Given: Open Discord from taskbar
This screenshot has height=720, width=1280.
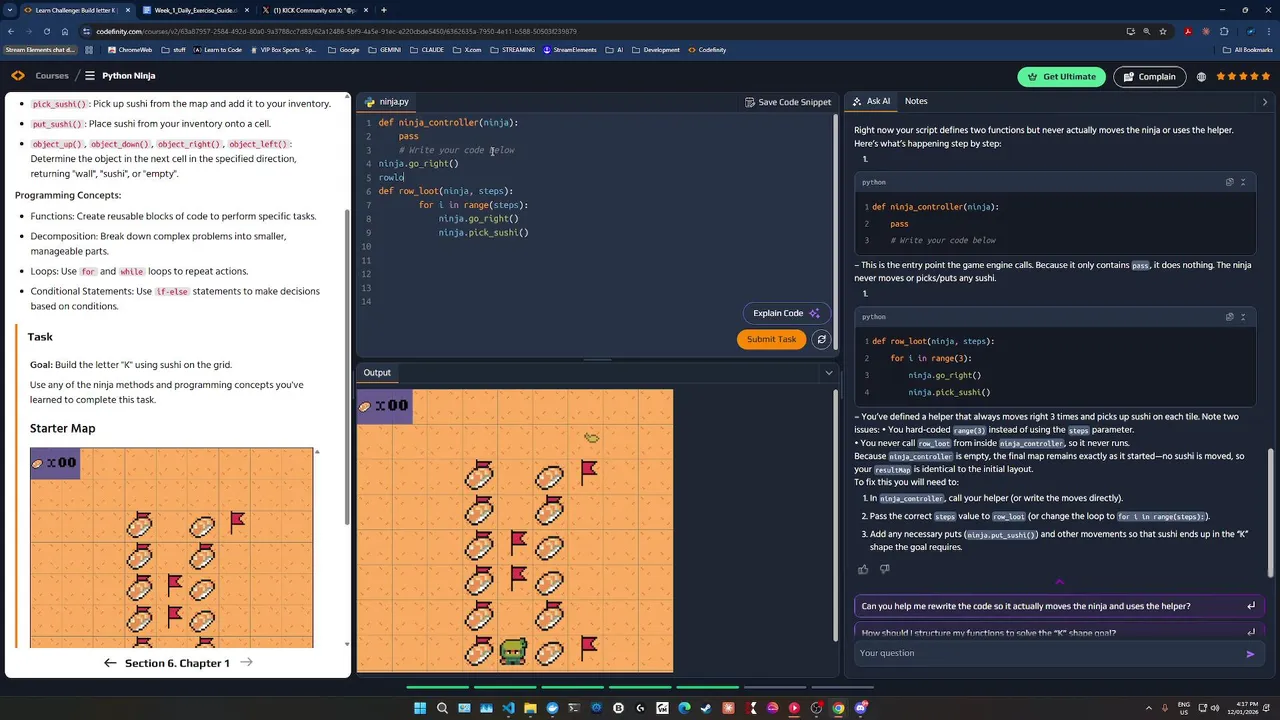Looking at the screenshot, I should [860, 708].
